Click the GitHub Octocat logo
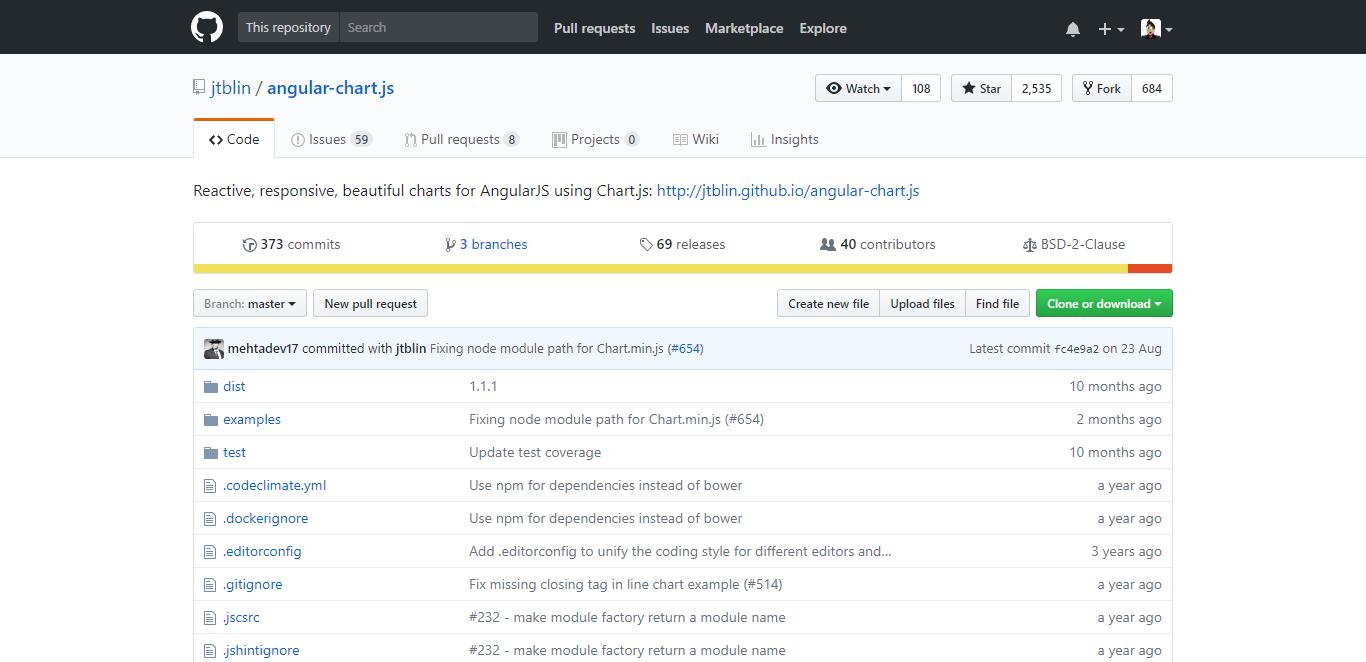Viewport: 1366px width, 662px height. click(x=207, y=28)
